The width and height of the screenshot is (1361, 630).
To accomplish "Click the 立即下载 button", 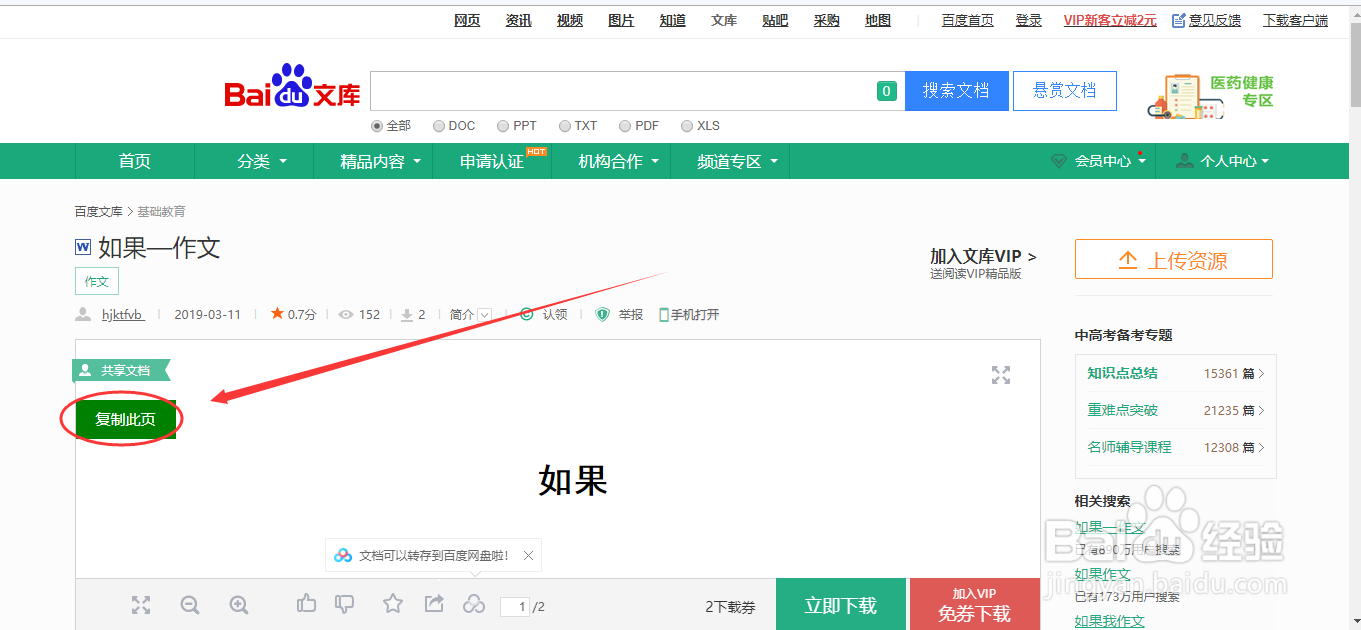I will (x=841, y=605).
